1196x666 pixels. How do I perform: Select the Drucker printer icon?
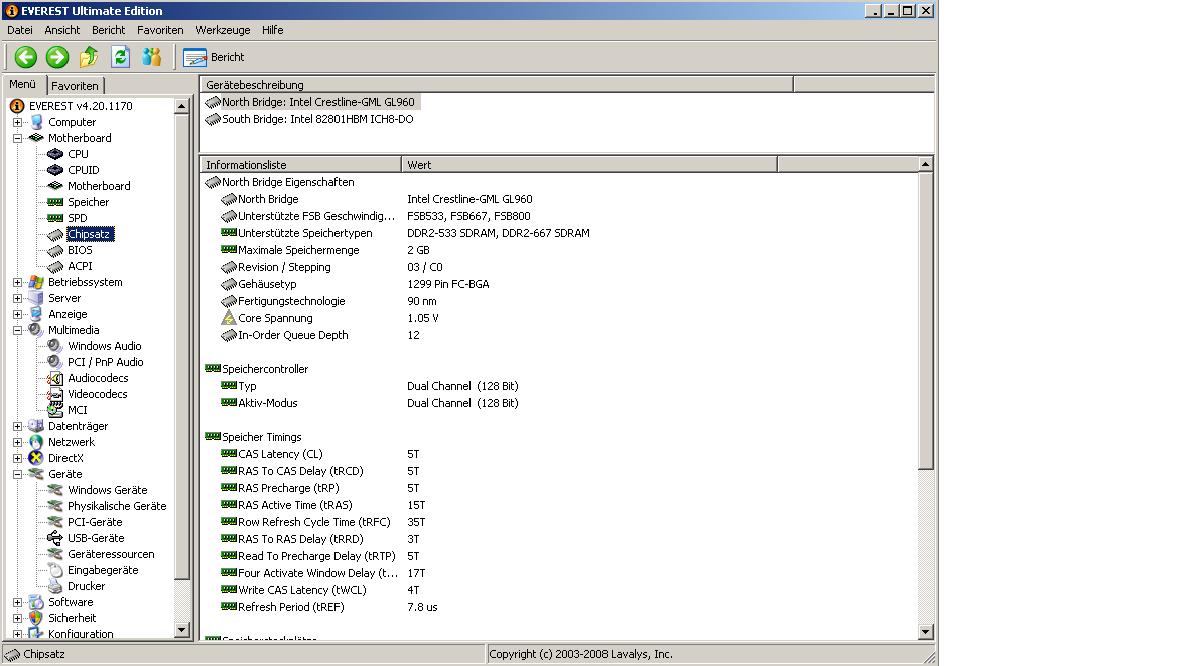(x=55, y=587)
